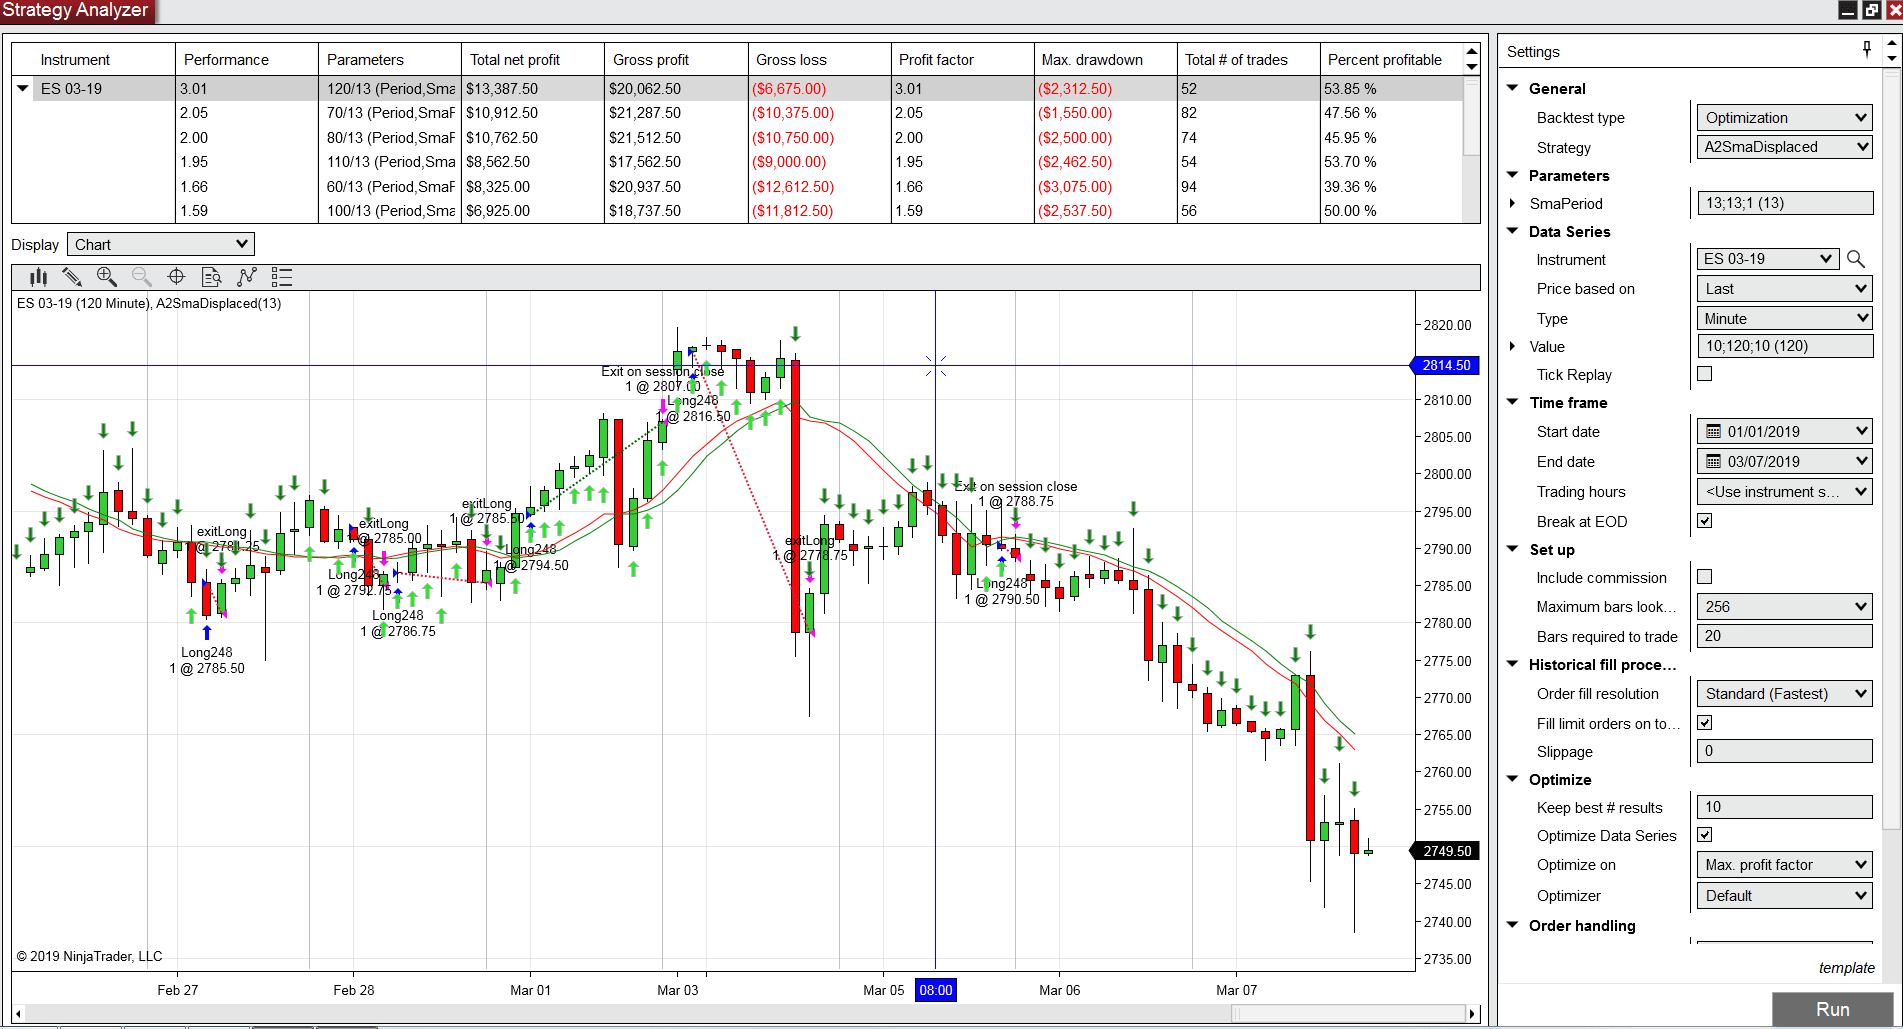This screenshot has height=1029, width=1903.
Task: Collapse the Time frame section
Action: [x=1513, y=402]
